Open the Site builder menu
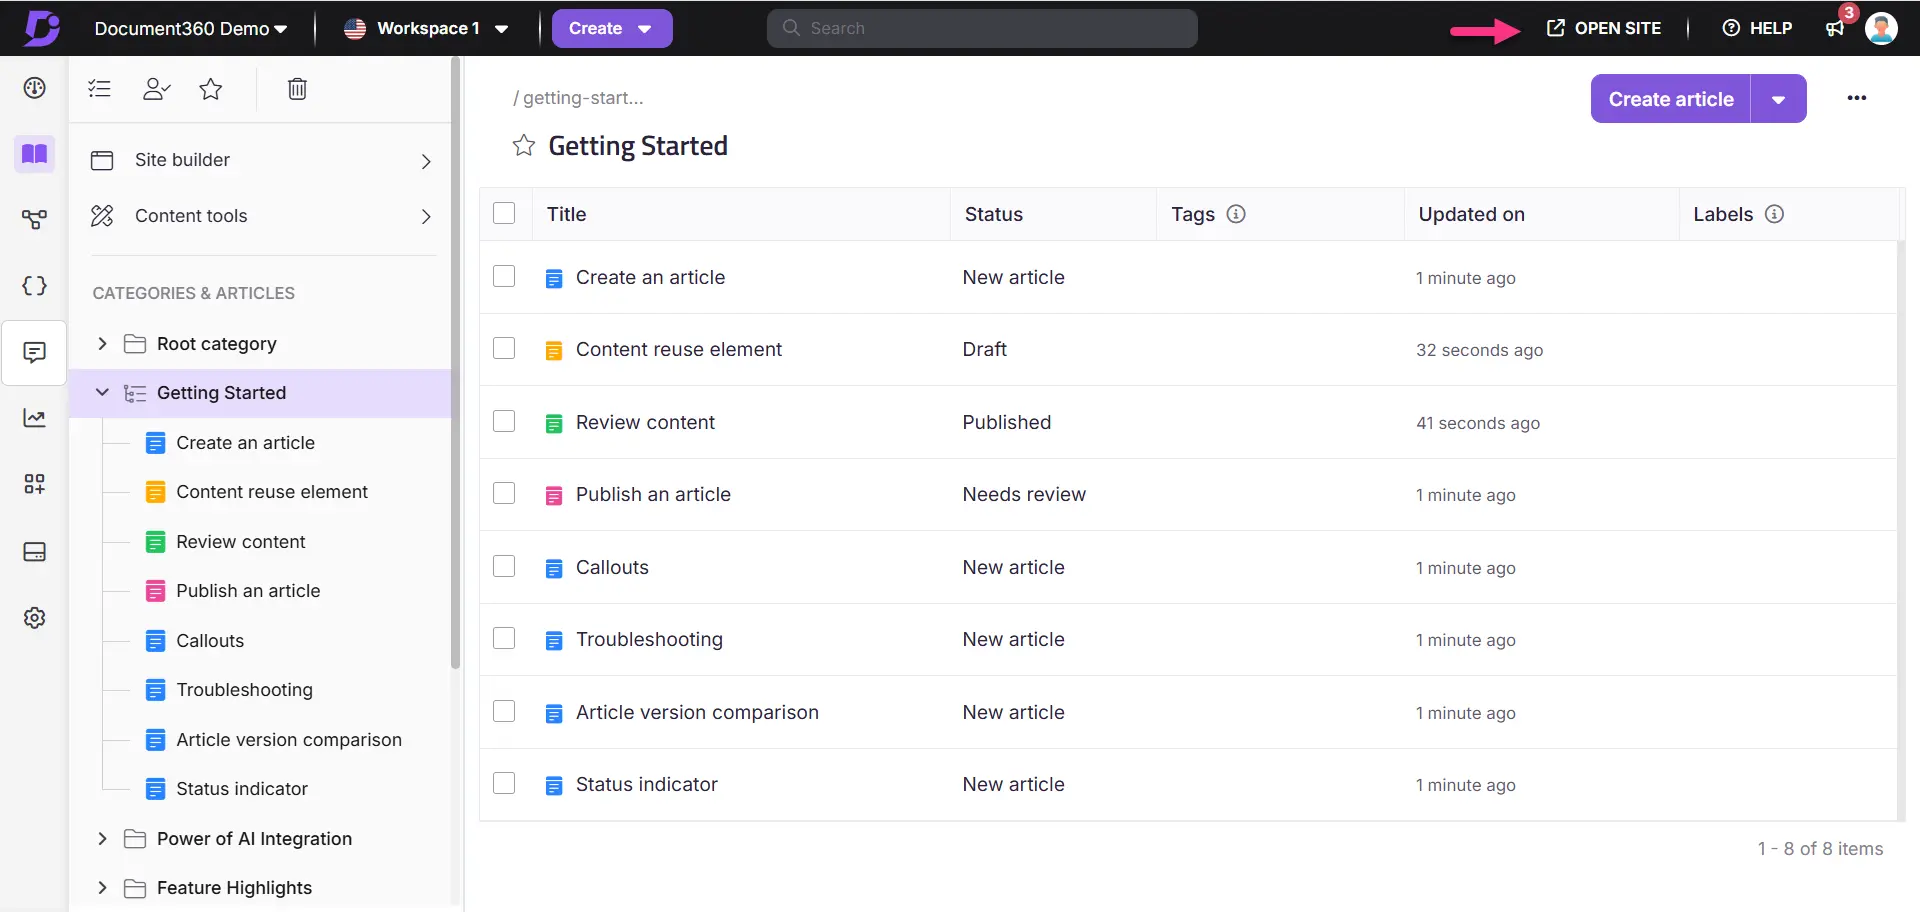 click(x=262, y=160)
